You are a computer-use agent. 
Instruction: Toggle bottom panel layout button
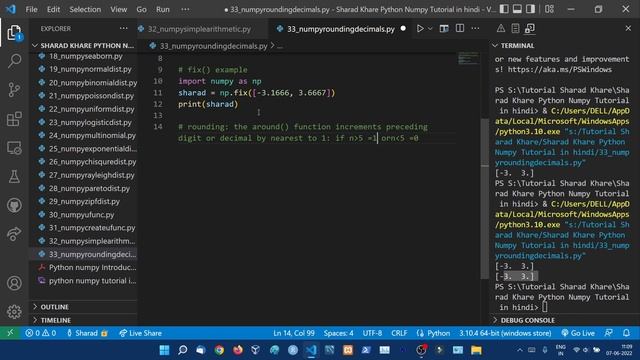(517, 9)
